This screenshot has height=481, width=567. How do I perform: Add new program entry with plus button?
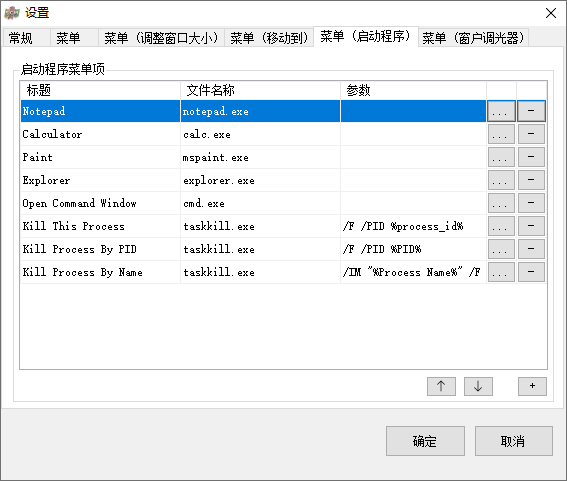click(532, 386)
